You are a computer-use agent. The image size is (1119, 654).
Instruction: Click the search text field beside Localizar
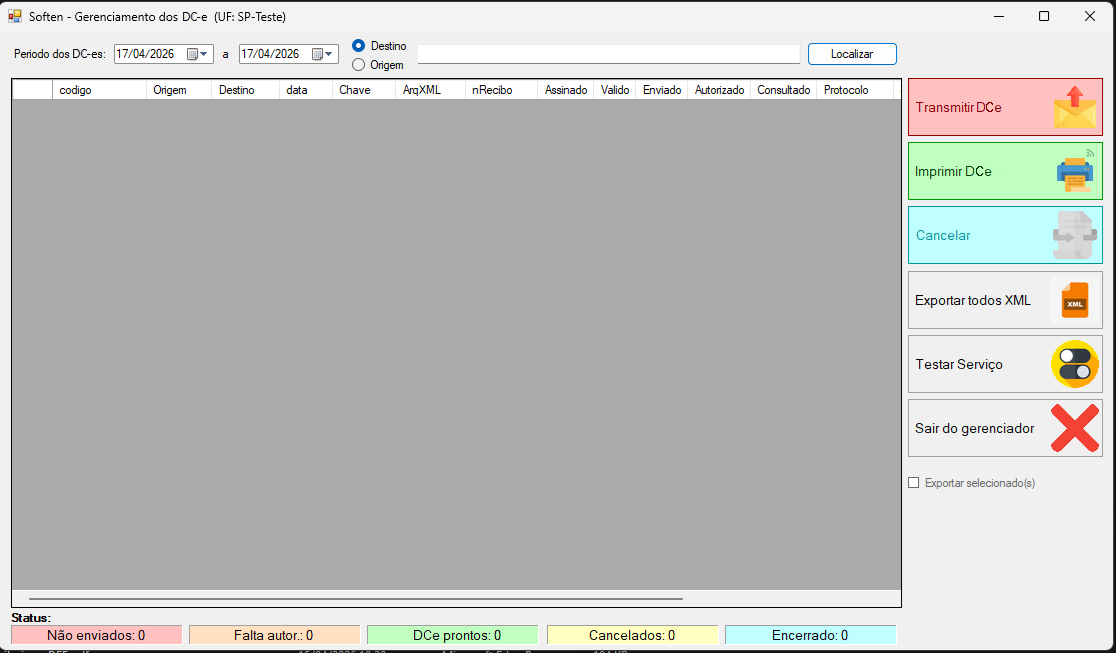(x=608, y=54)
